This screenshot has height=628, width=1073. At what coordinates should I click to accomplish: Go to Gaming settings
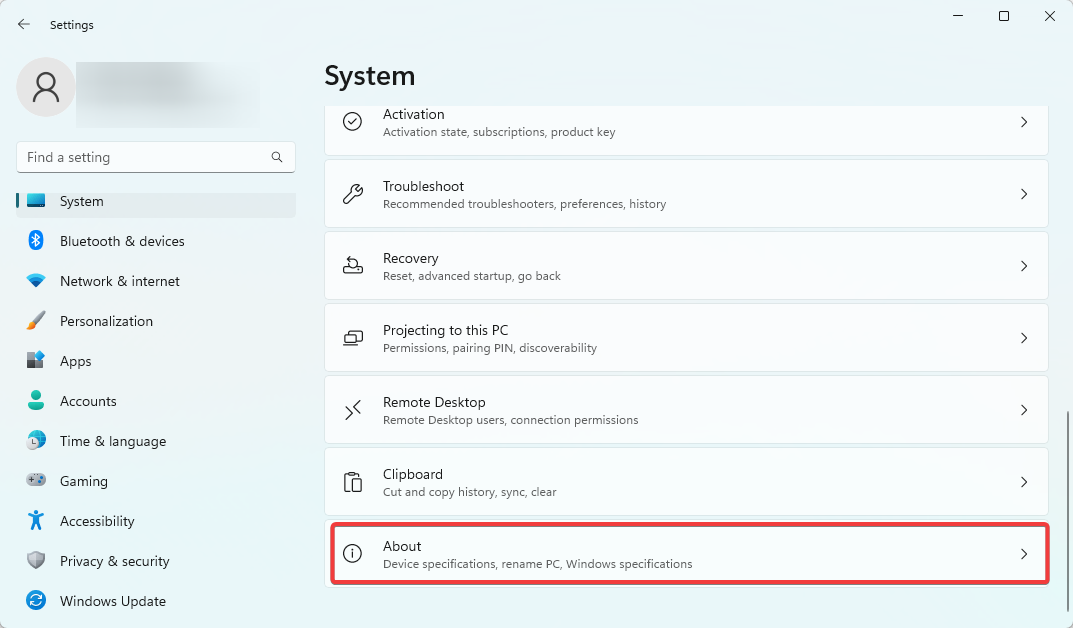[x=156, y=481]
